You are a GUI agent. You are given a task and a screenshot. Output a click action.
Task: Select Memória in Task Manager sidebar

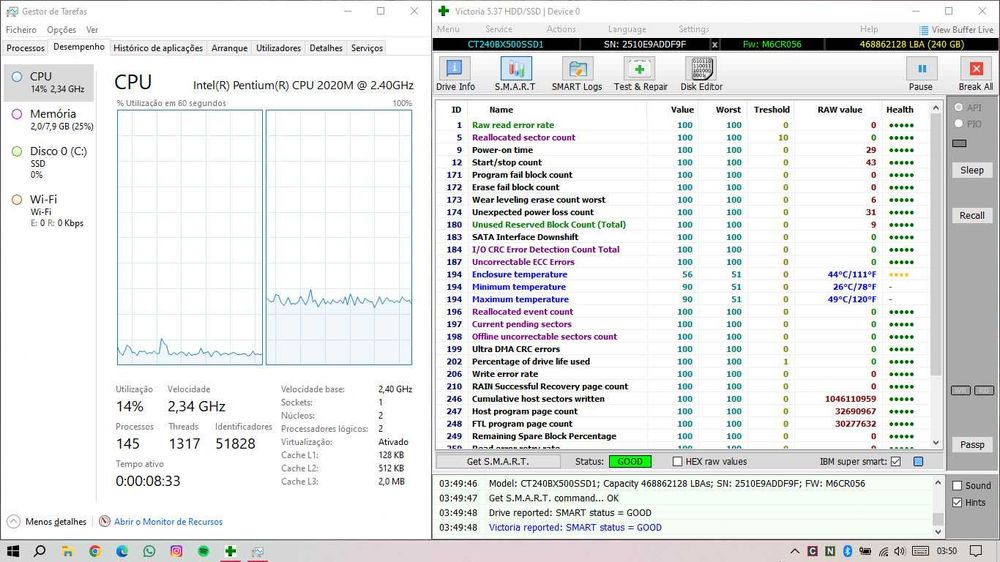click(x=48, y=119)
